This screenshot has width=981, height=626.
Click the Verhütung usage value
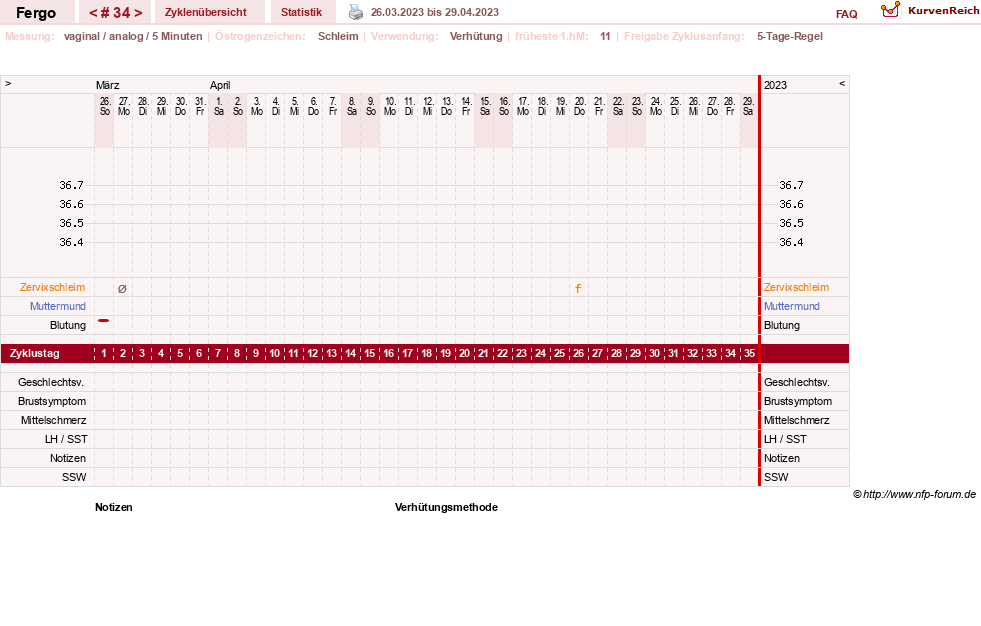476,36
